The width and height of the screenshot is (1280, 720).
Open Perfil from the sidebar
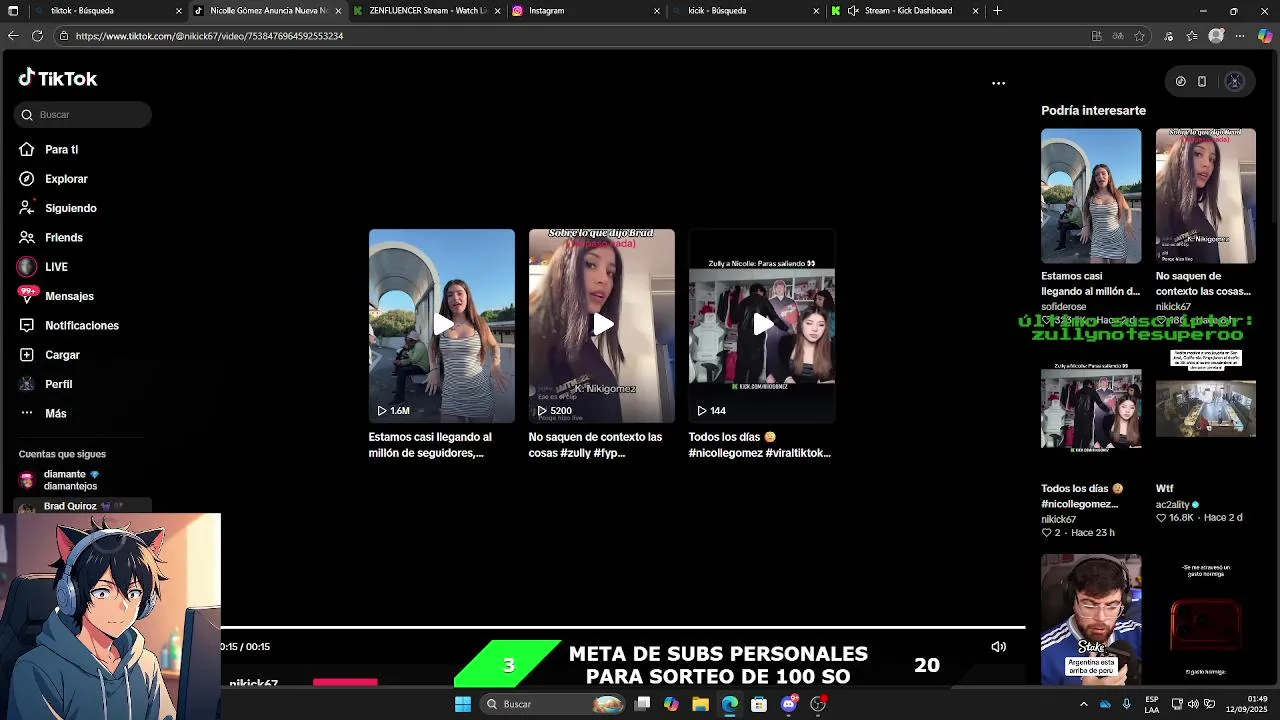coord(58,384)
